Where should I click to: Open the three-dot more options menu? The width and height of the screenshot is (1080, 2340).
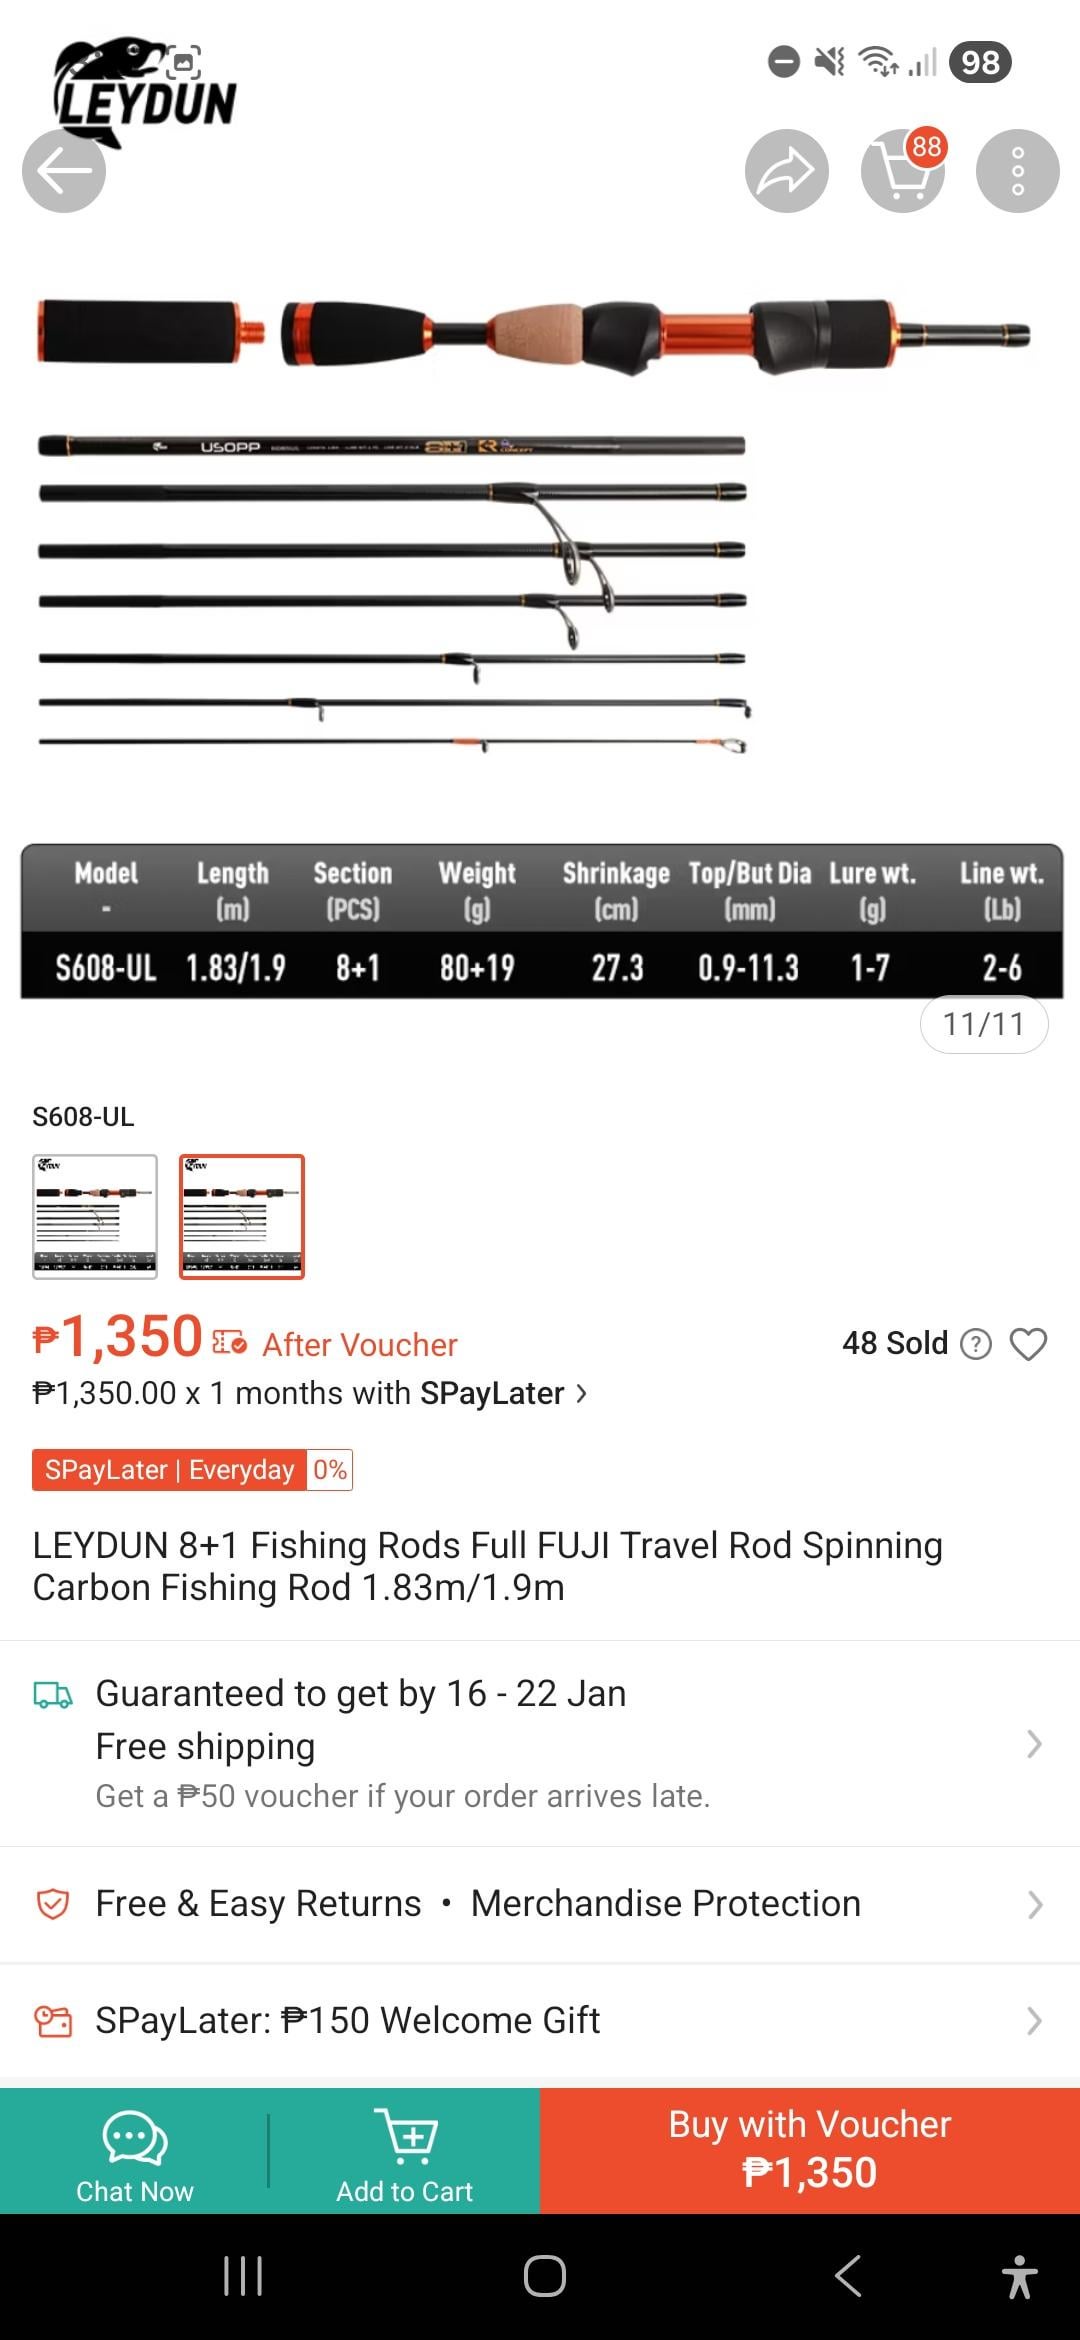(x=1017, y=171)
